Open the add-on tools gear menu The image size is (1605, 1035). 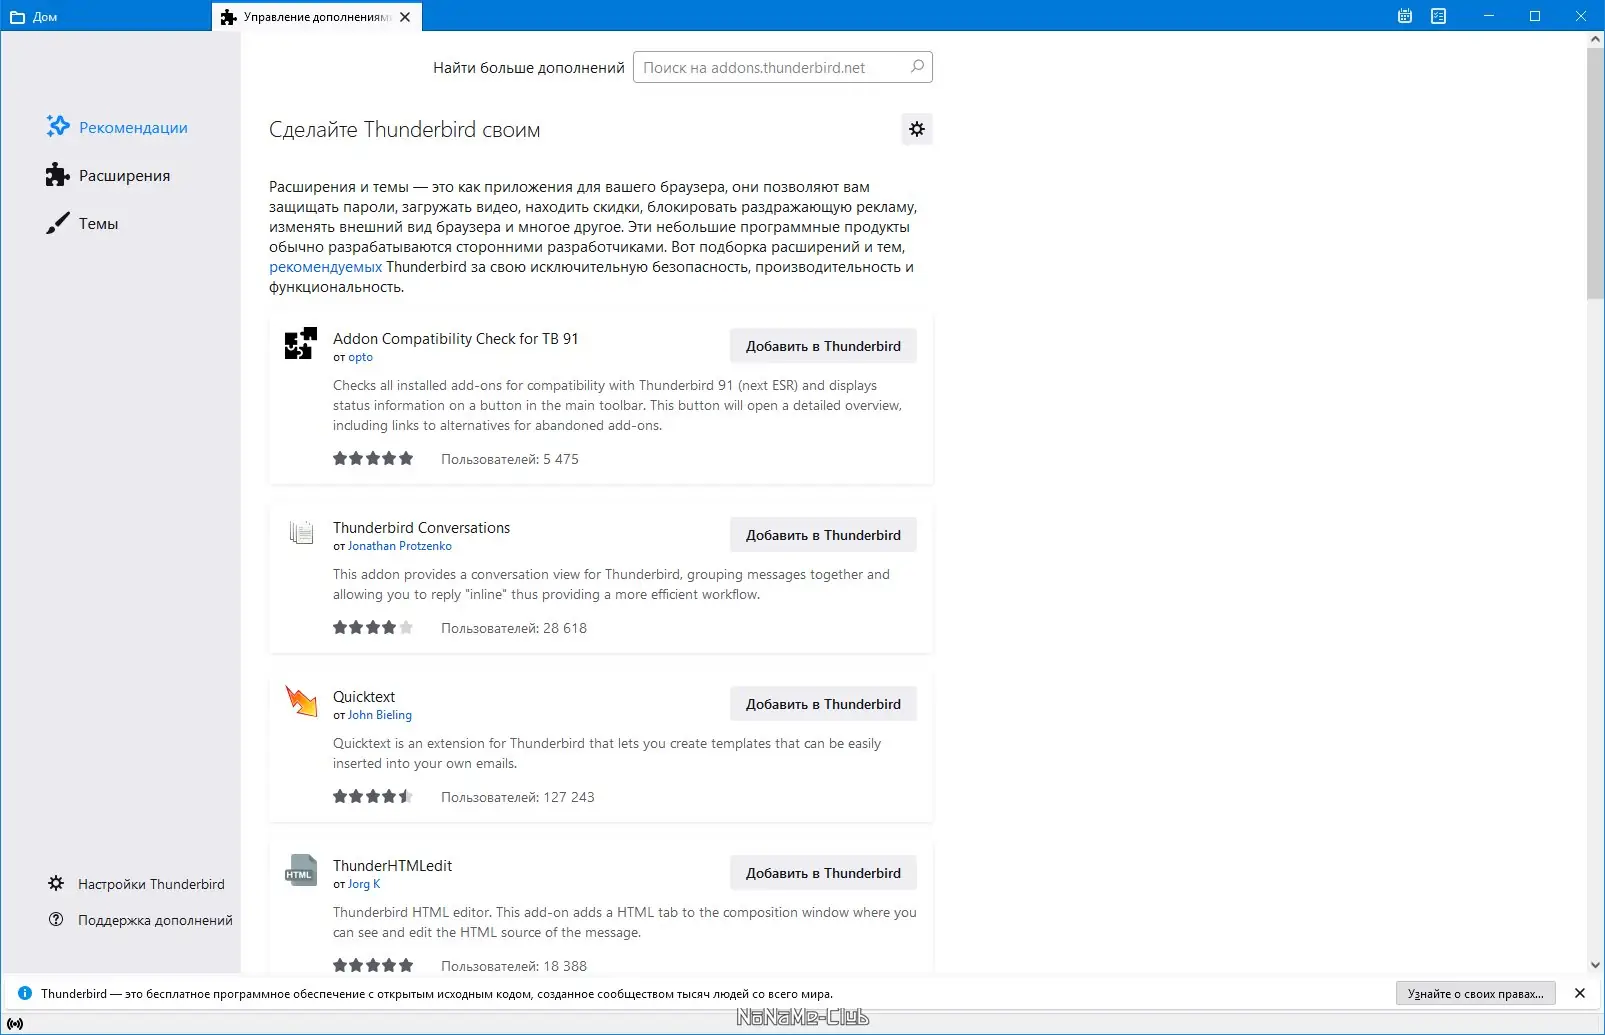click(x=917, y=129)
